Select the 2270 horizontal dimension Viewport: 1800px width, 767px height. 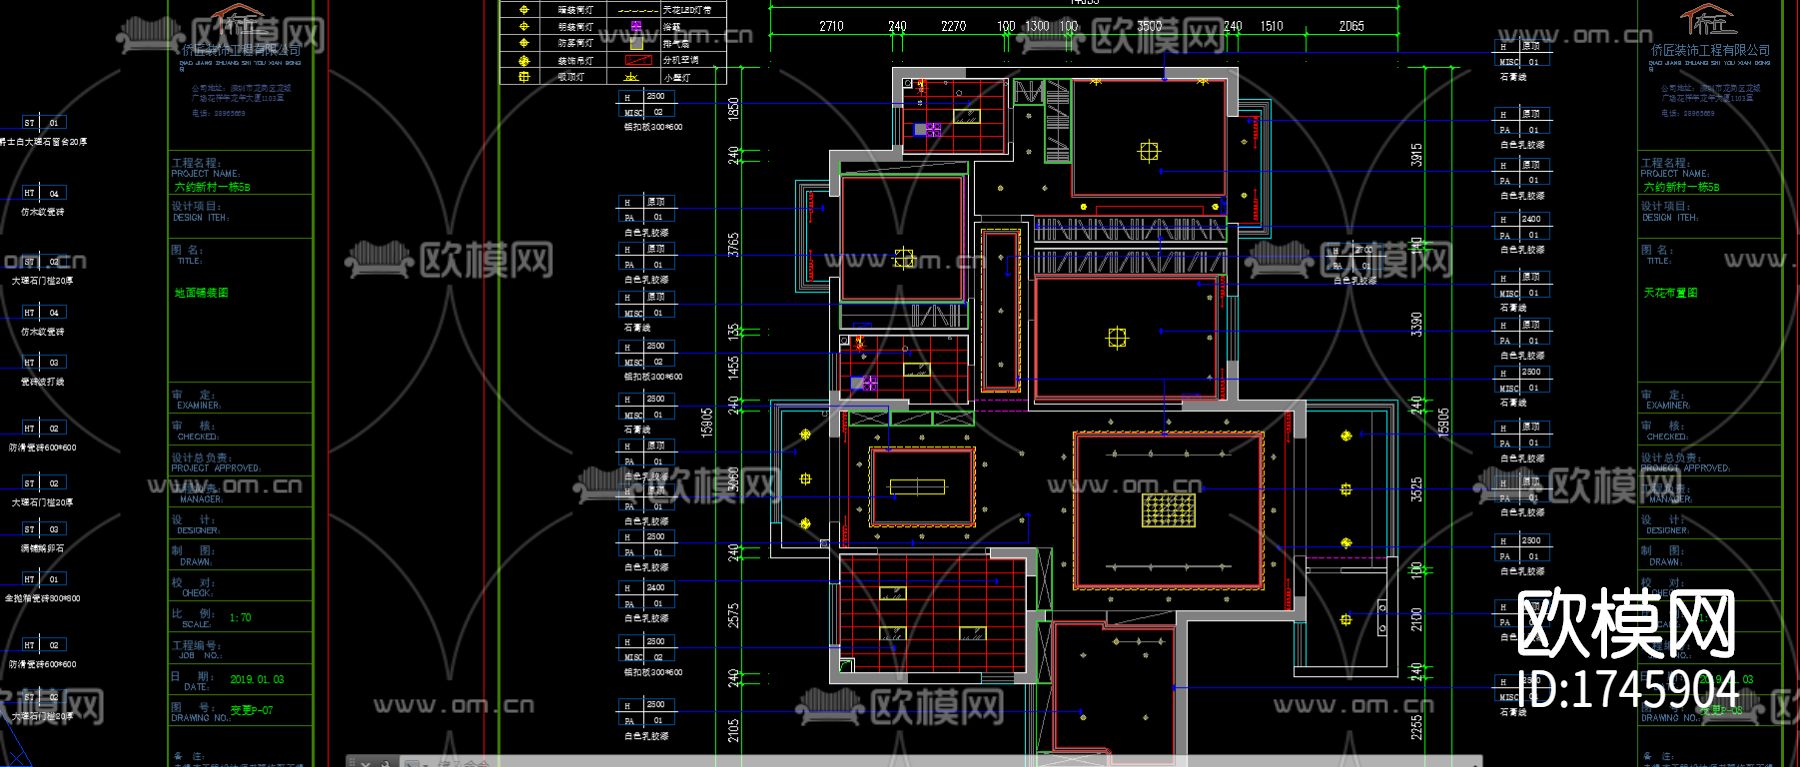(x=953, y=26)
